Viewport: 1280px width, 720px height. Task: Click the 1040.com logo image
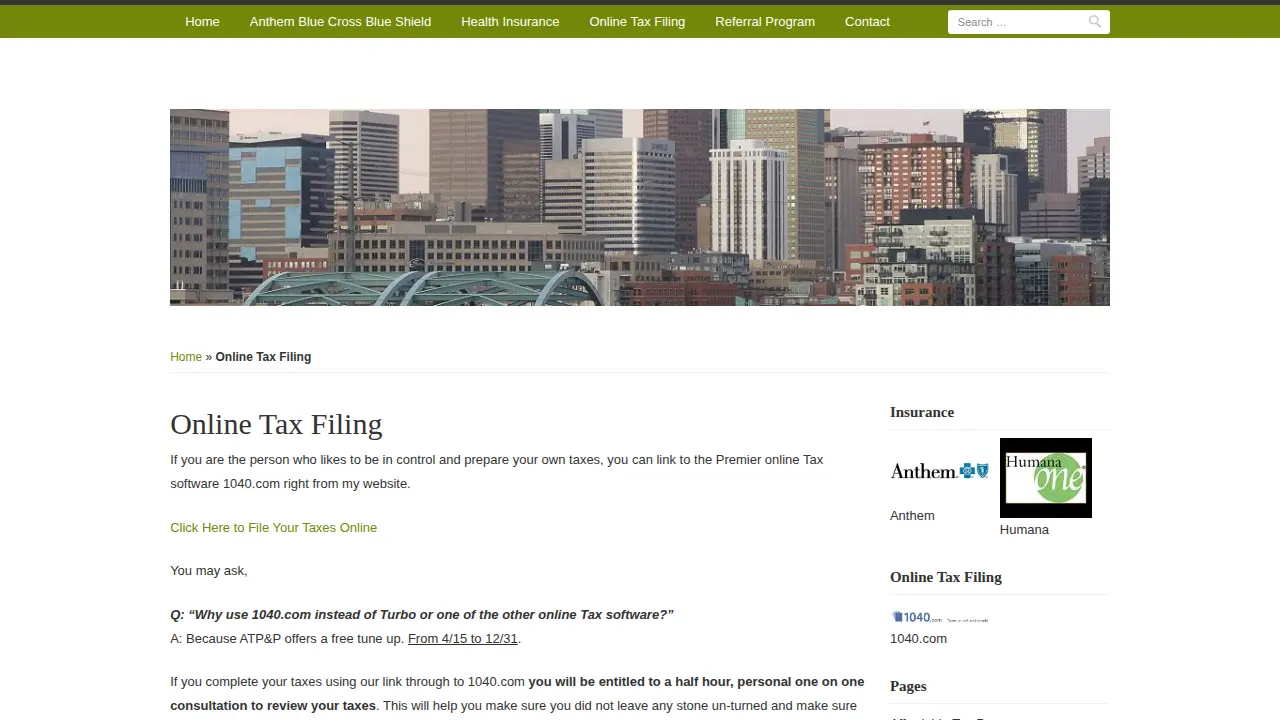tap(940, 617)
